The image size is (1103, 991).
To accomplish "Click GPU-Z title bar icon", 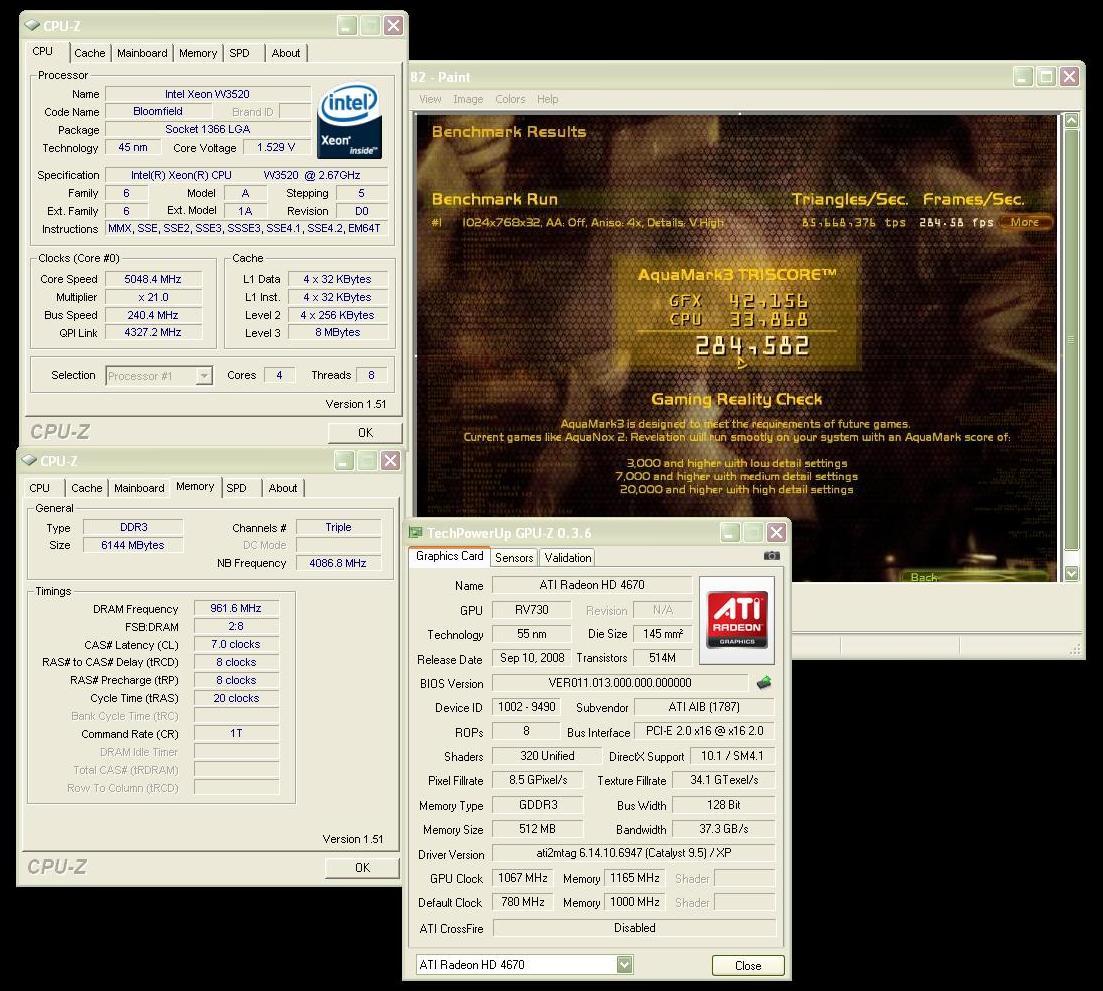I will tap(416, 532).
